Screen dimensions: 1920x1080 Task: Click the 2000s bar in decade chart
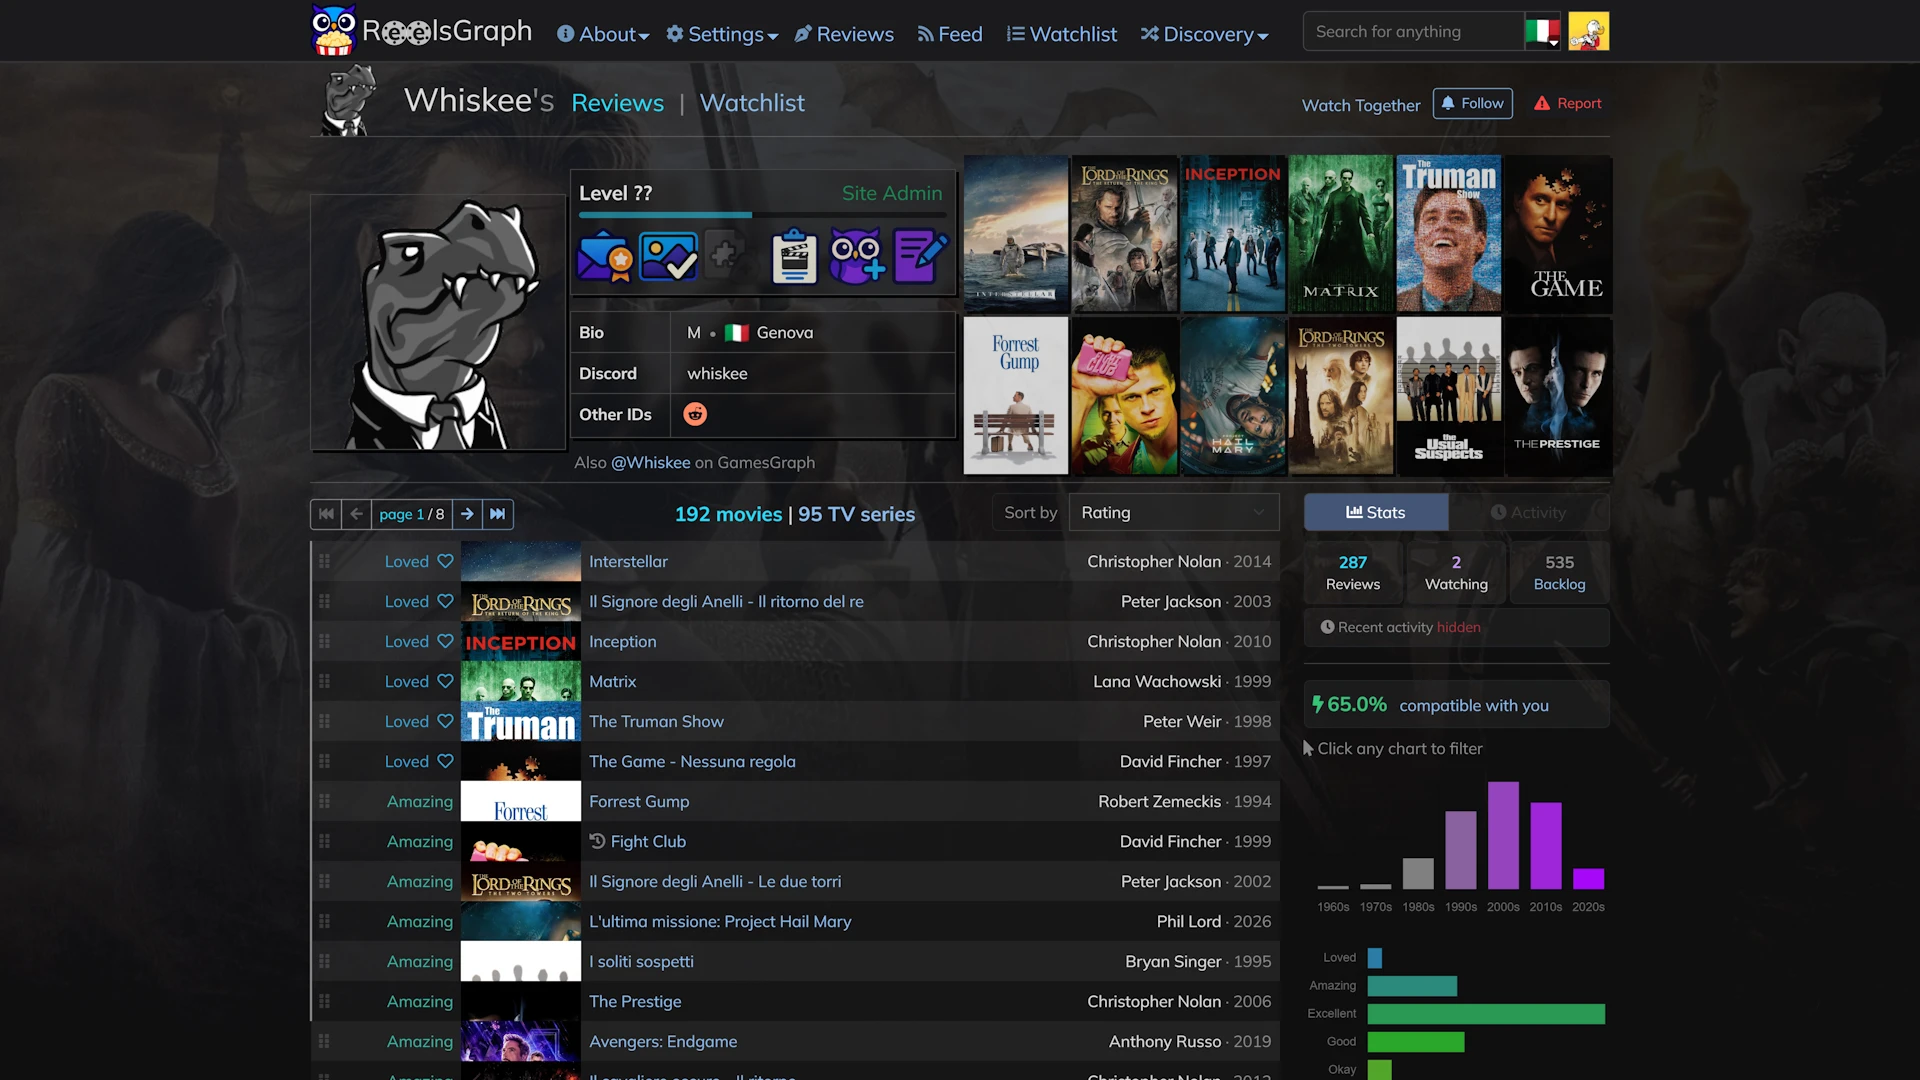pos(1503,836)
